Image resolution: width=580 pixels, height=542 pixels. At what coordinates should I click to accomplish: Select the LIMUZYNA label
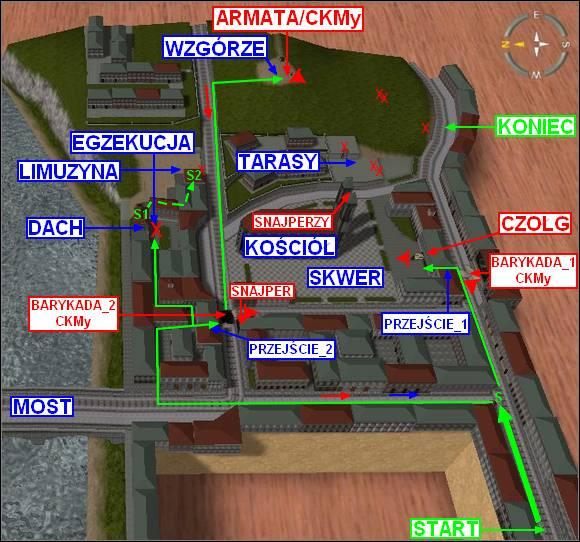[69, 171]
